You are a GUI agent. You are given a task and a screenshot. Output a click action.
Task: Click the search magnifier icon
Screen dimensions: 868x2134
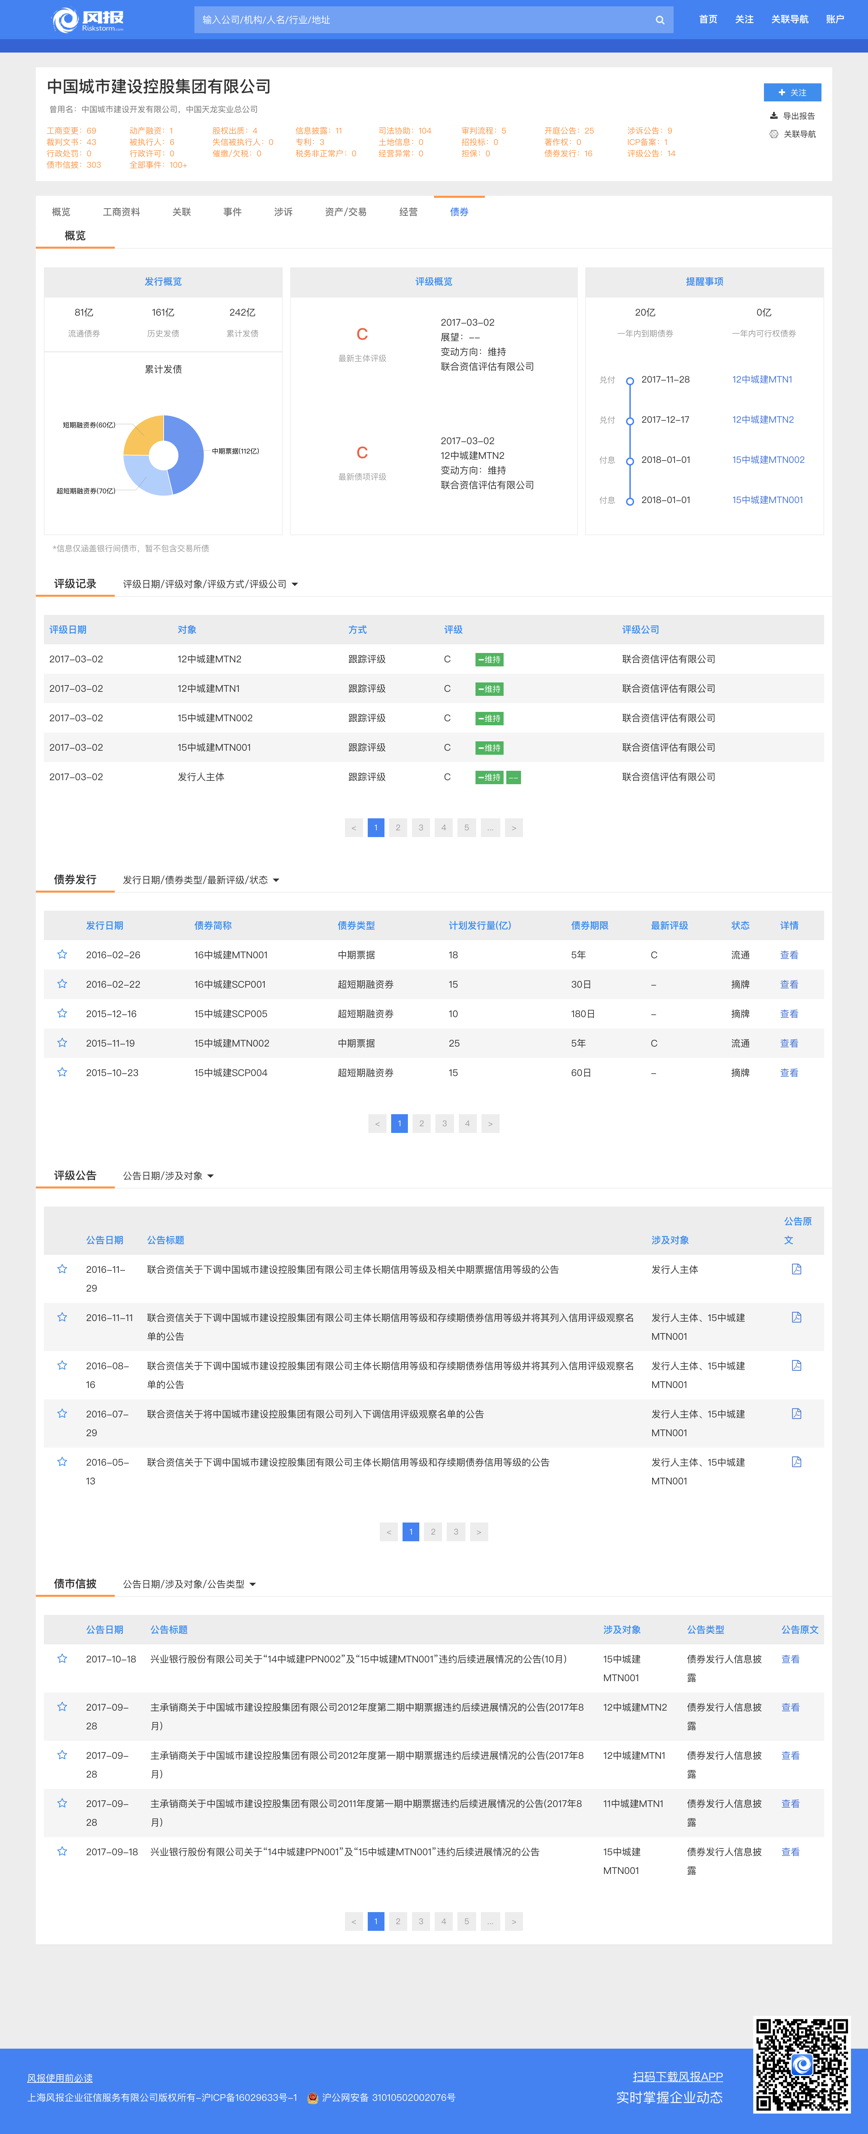660,20
